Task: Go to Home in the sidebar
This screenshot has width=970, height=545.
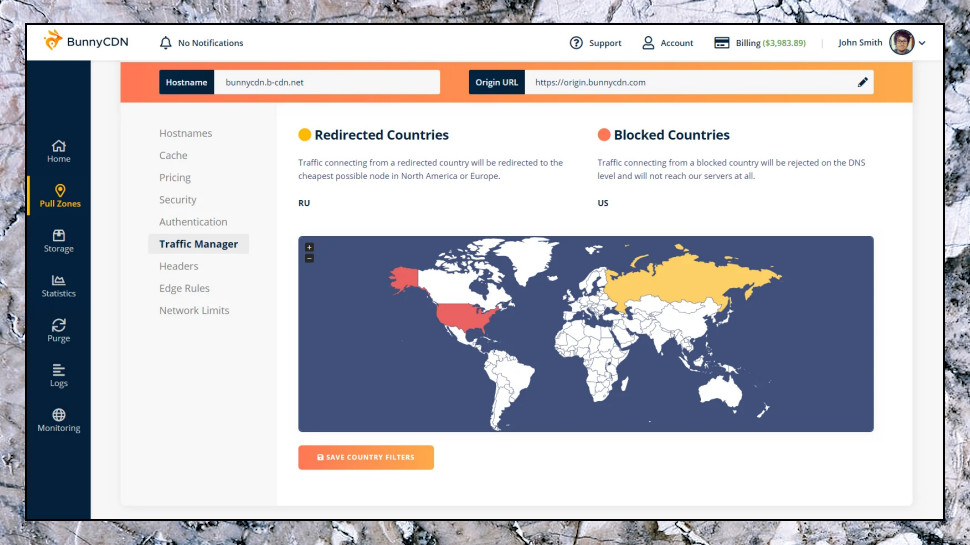Action: pyautogui.click(x=59, y=151)
